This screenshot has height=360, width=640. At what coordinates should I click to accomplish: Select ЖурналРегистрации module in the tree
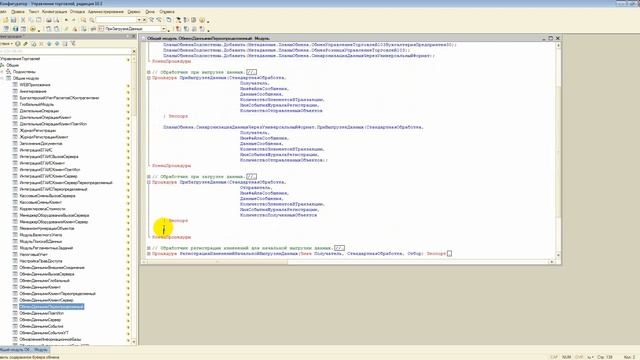pos(38,130)
